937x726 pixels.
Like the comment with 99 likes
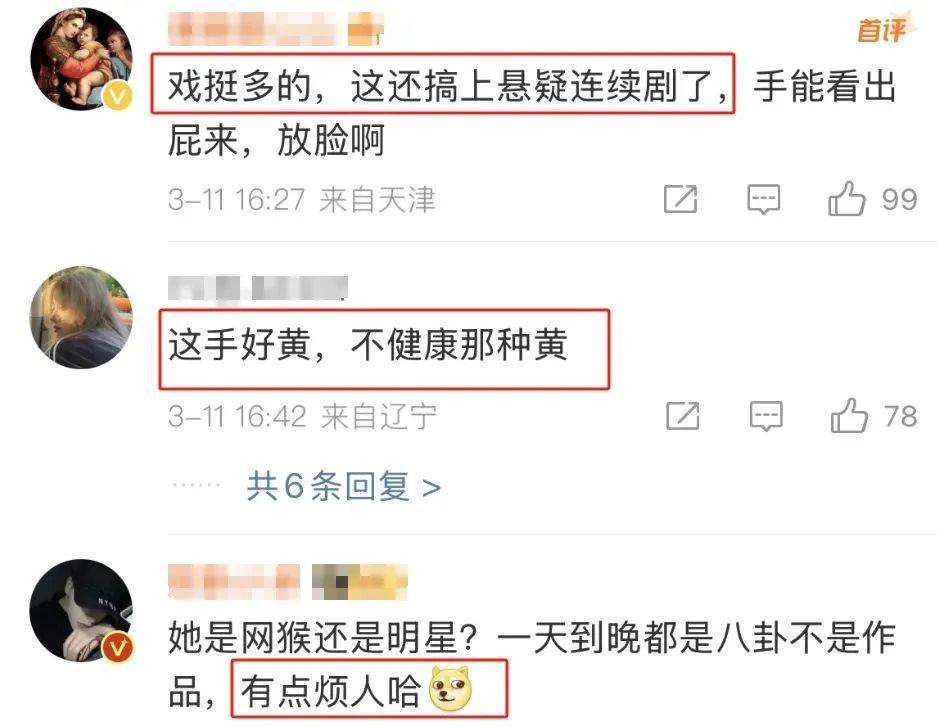point(847,198)
